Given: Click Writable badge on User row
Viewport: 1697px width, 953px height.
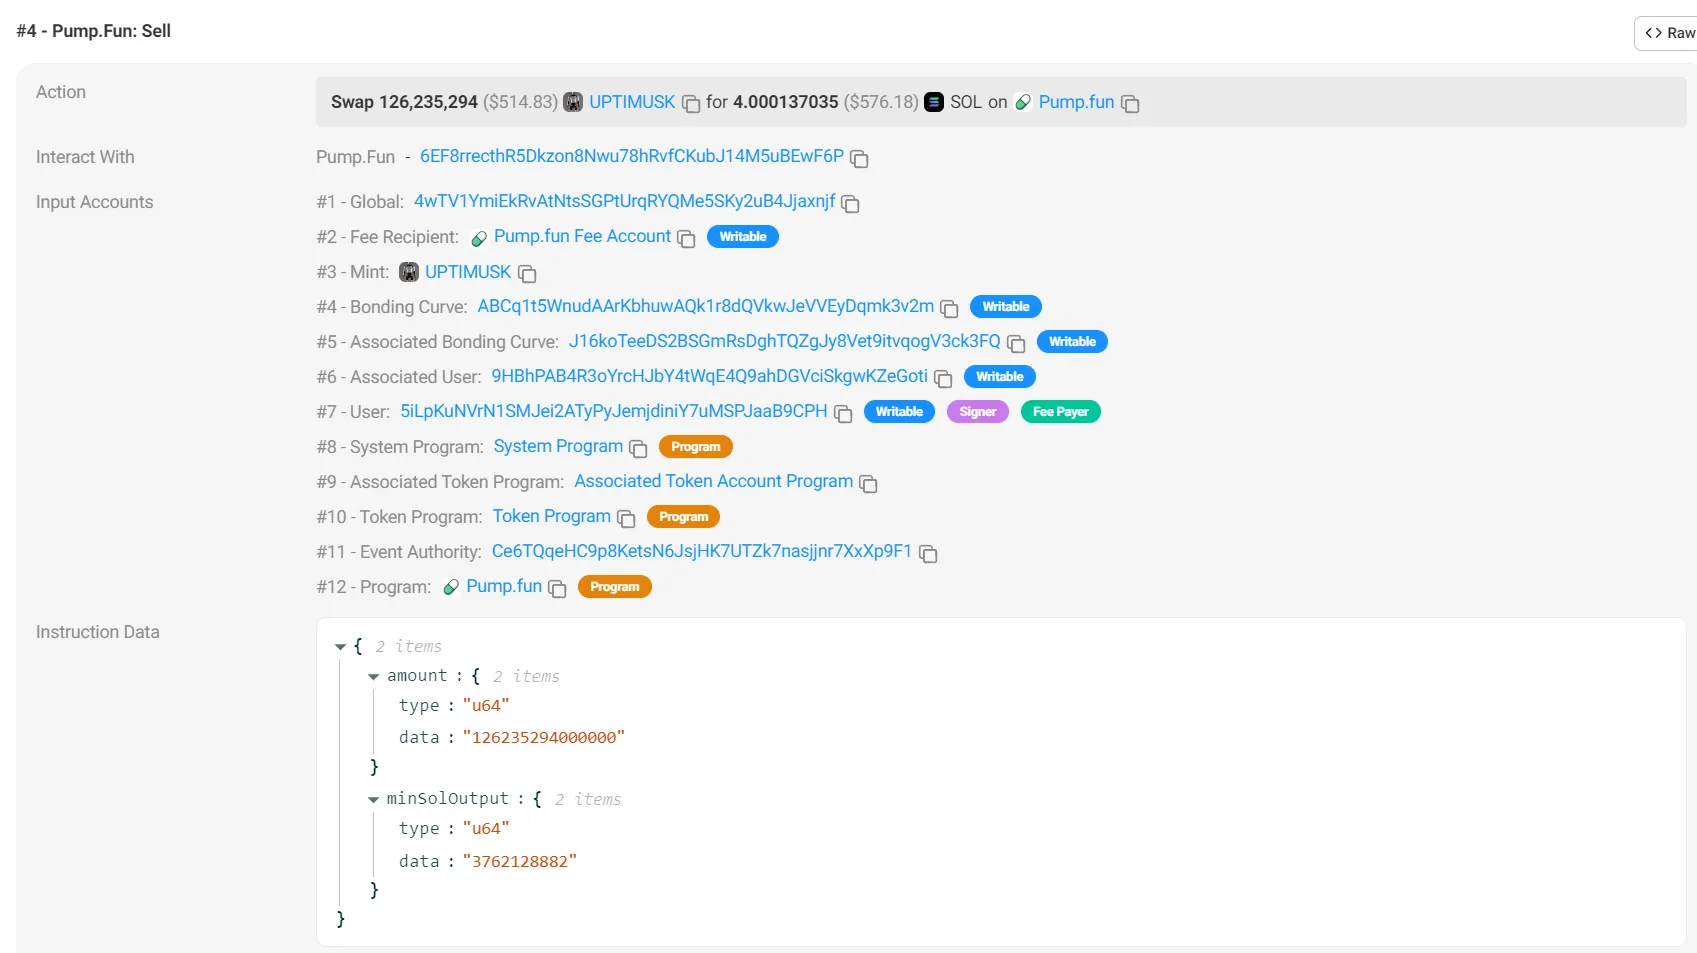Looking at the screenshot, I should [x=899, y=412].
